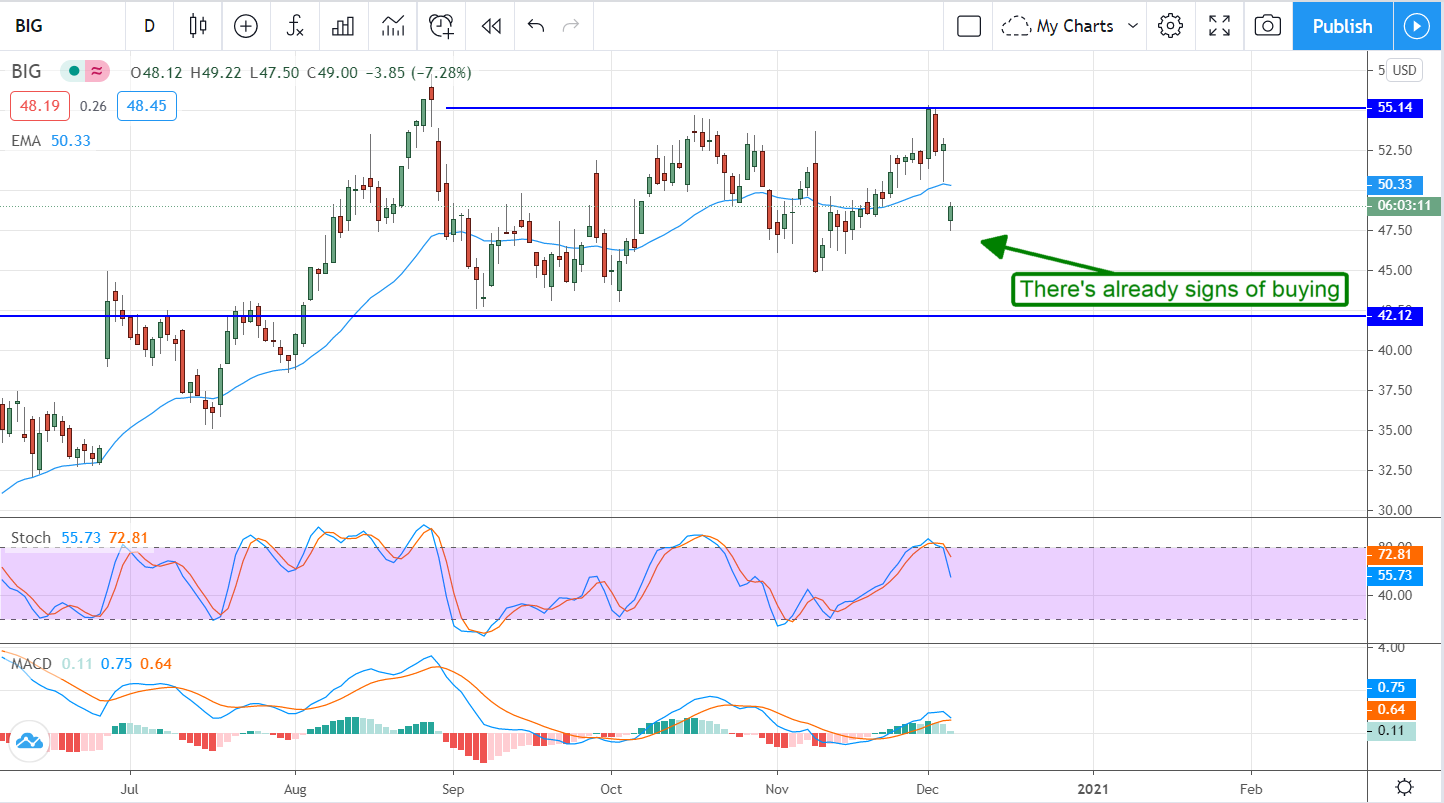
Task: Start bar replay with the rewind icon
Action: [491, 26]
